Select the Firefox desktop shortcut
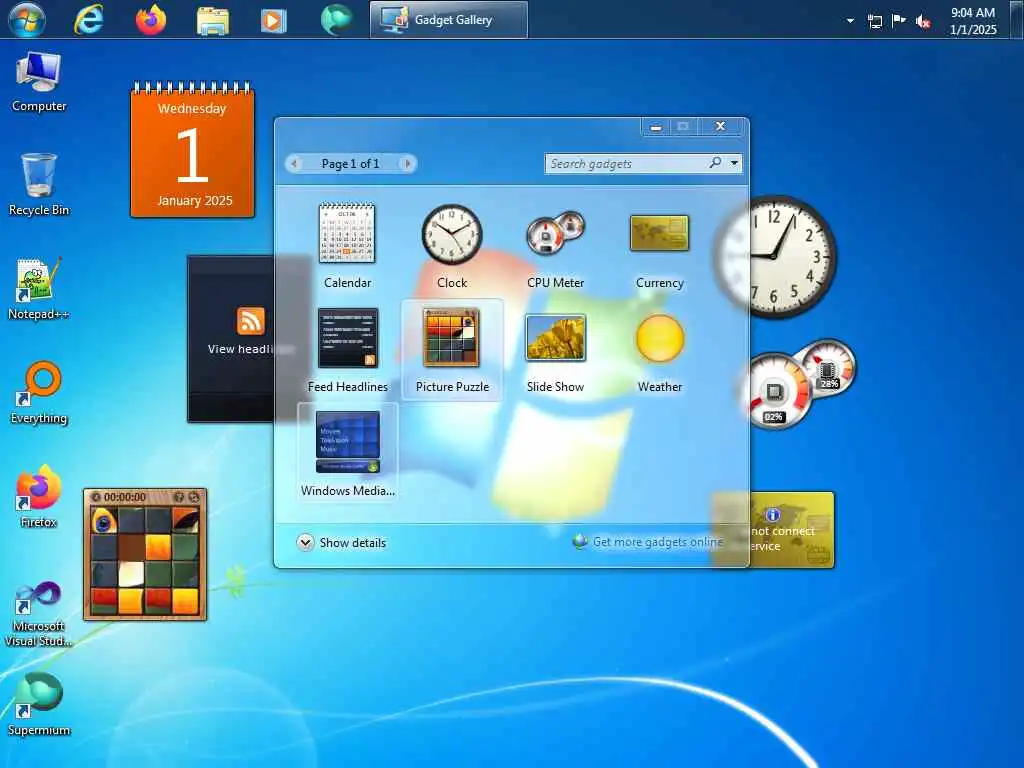 39,497
